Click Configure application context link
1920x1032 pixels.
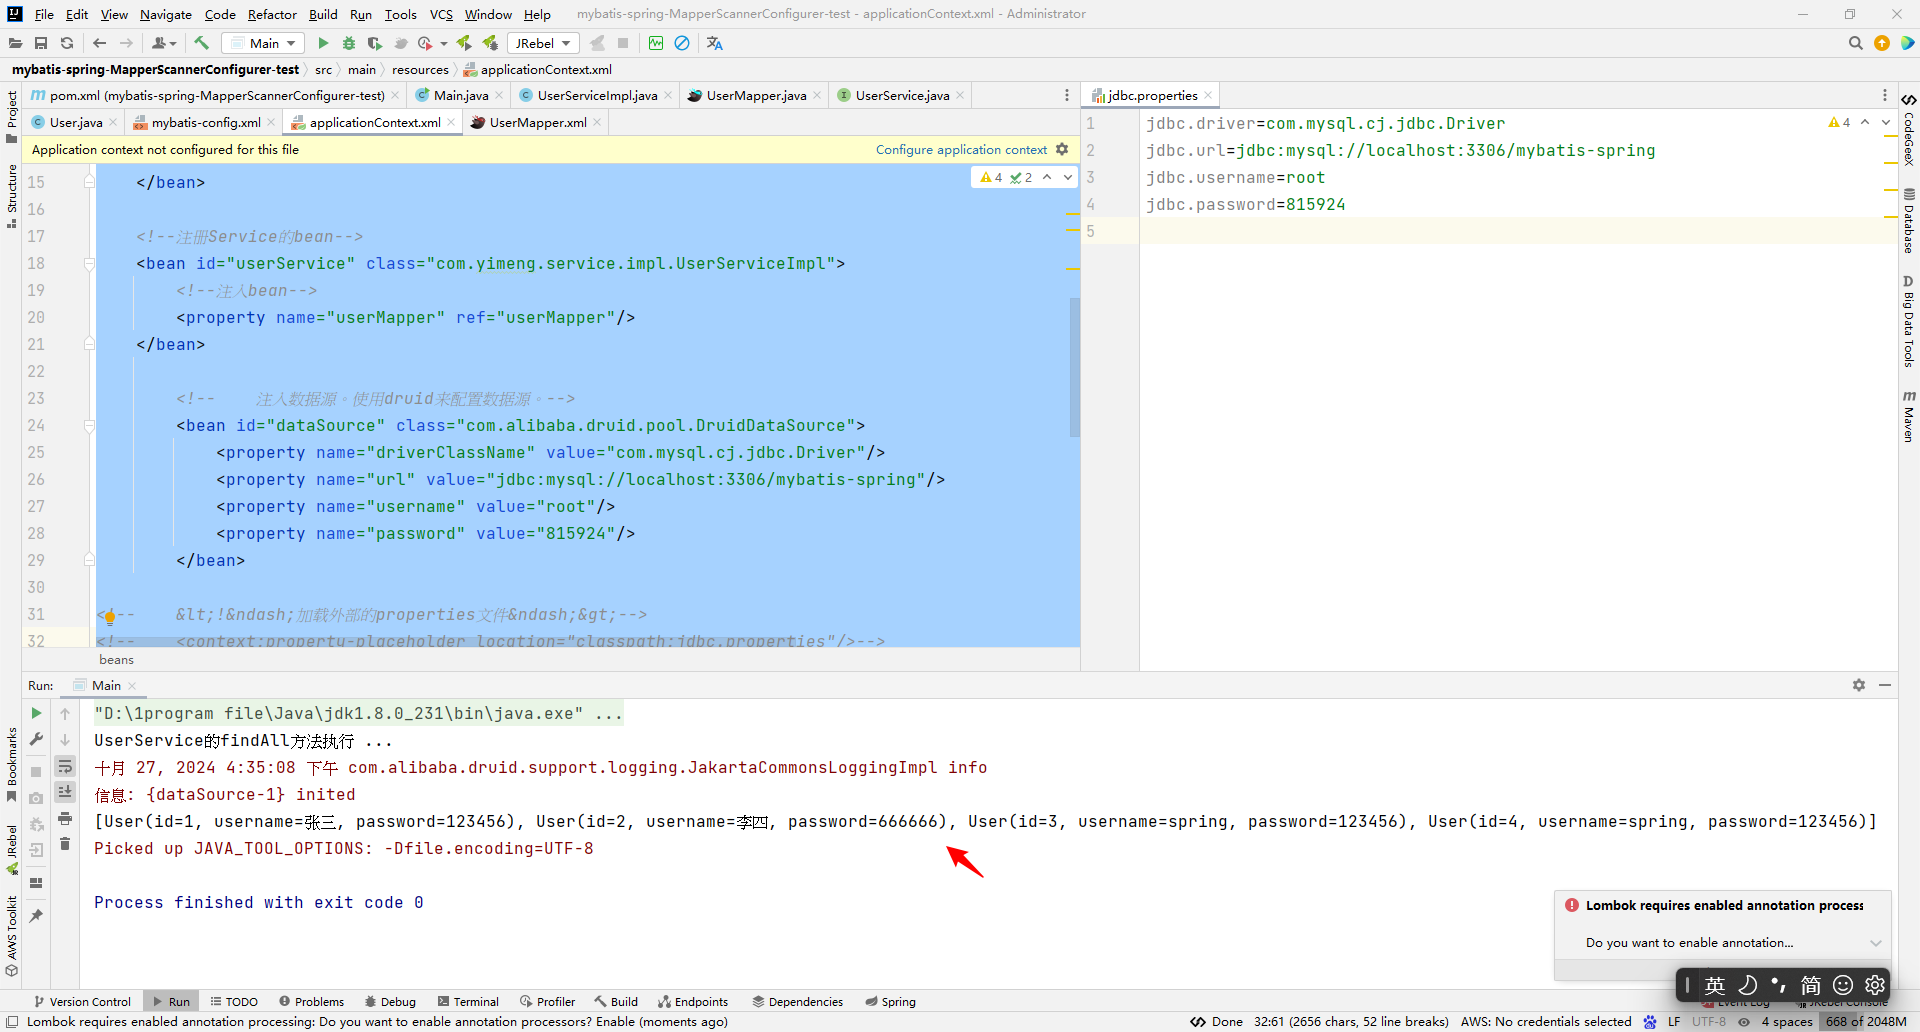click(x=961, y=149)
